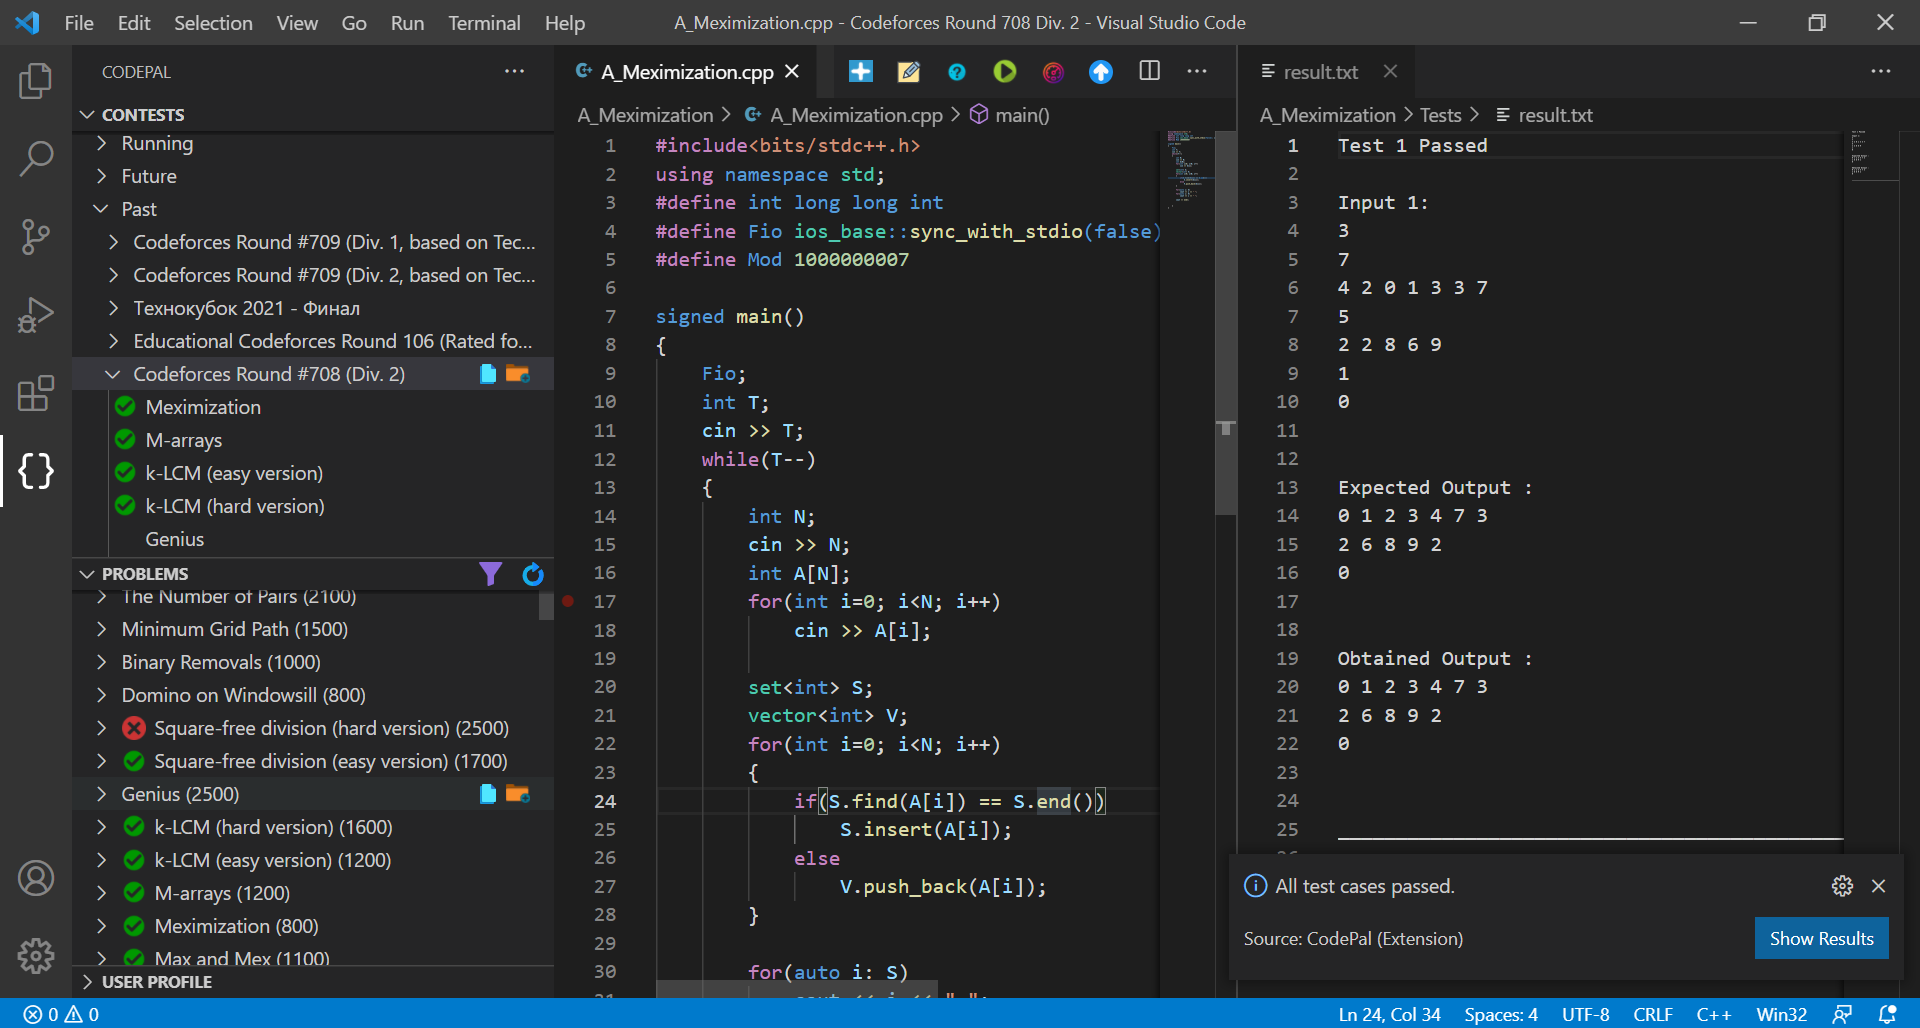Image resolution: width=1920 pixels, height=1028 pixels.
Task: Click Ln 24, Col 34 go to line
Action: point(1389,1014)
